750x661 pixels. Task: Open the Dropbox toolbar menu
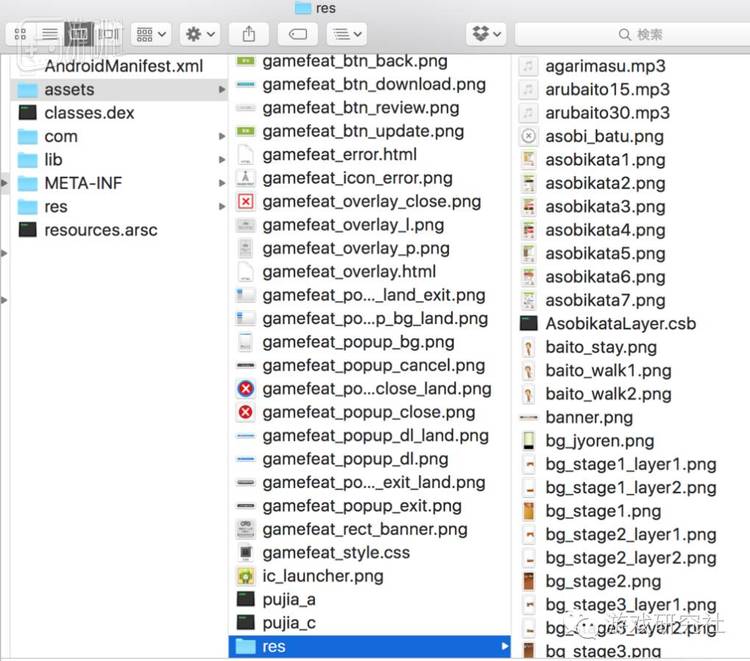pos(486,34)
